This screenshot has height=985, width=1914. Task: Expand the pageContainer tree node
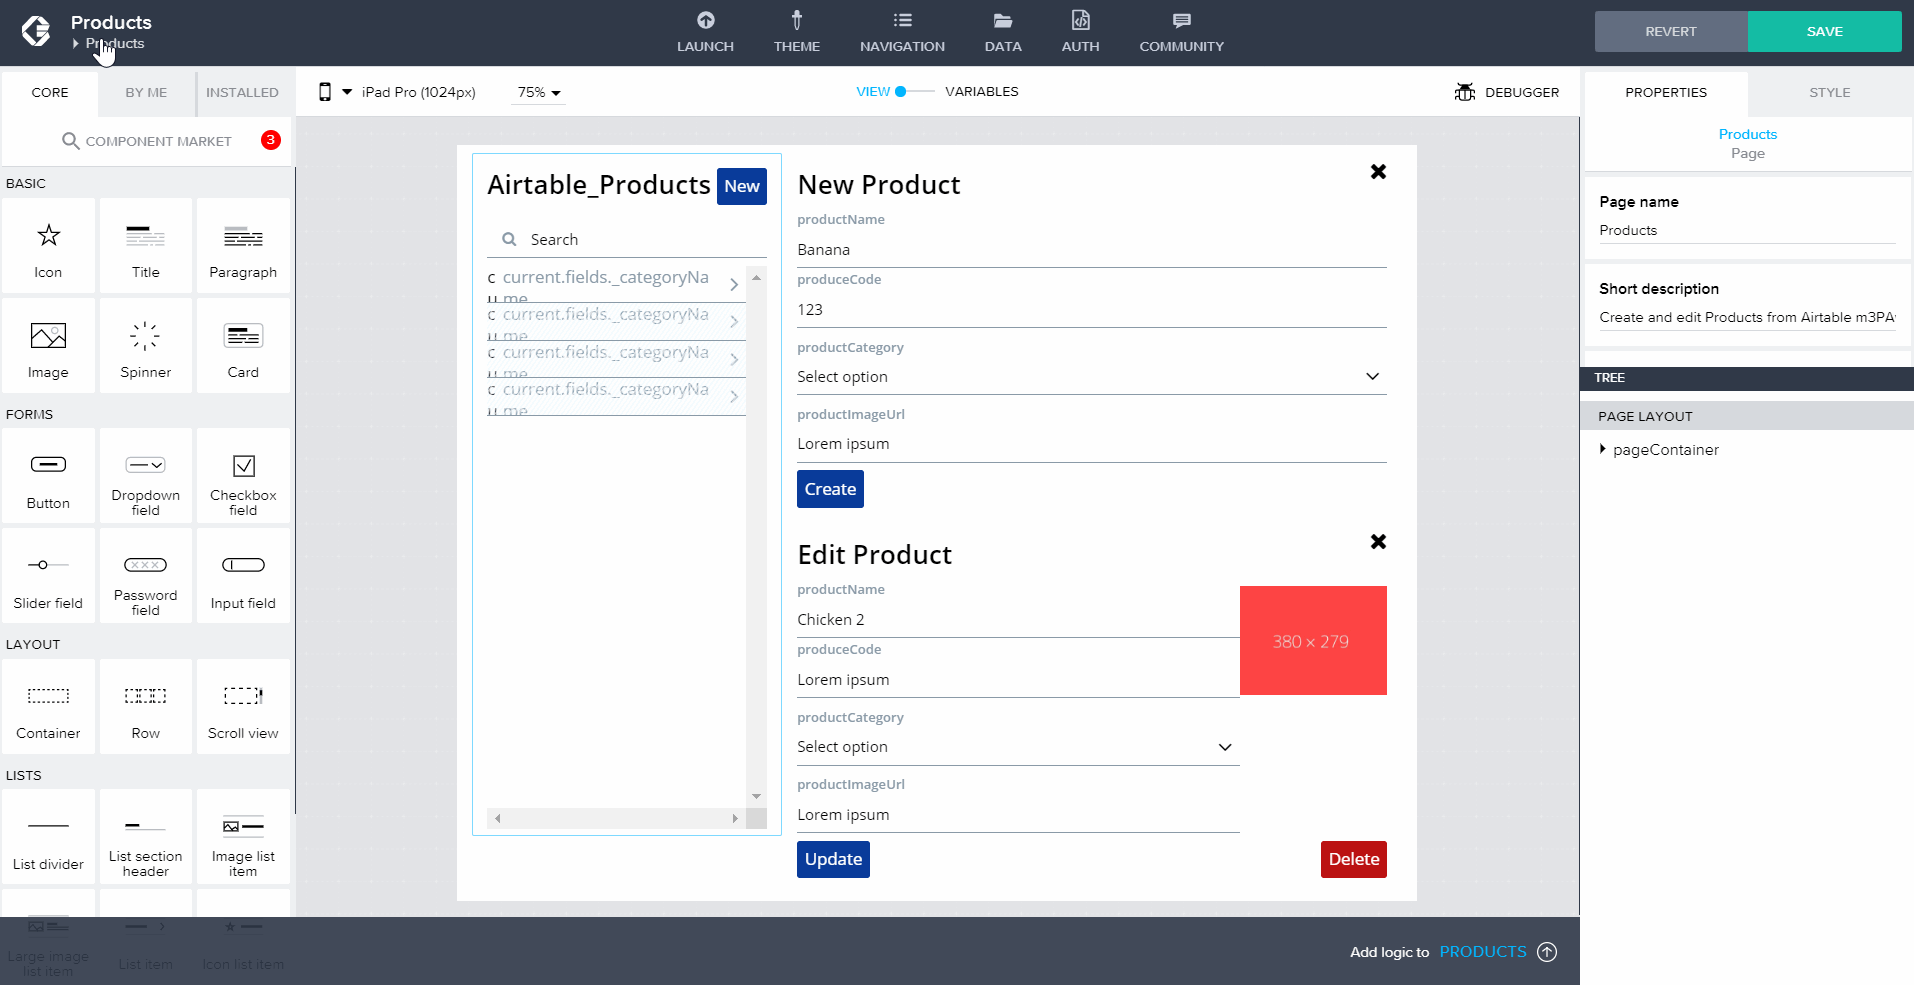click(1602, 449)
